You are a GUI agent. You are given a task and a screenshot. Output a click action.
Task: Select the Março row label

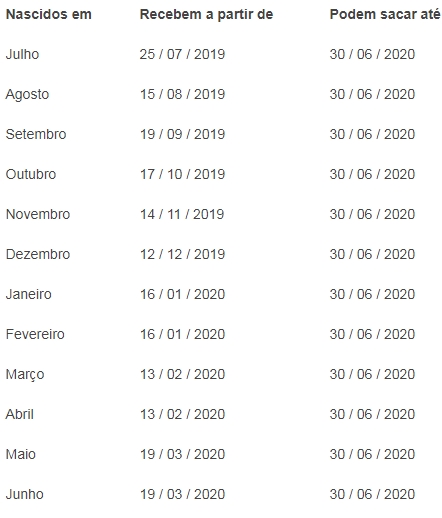tap(25, 375)
